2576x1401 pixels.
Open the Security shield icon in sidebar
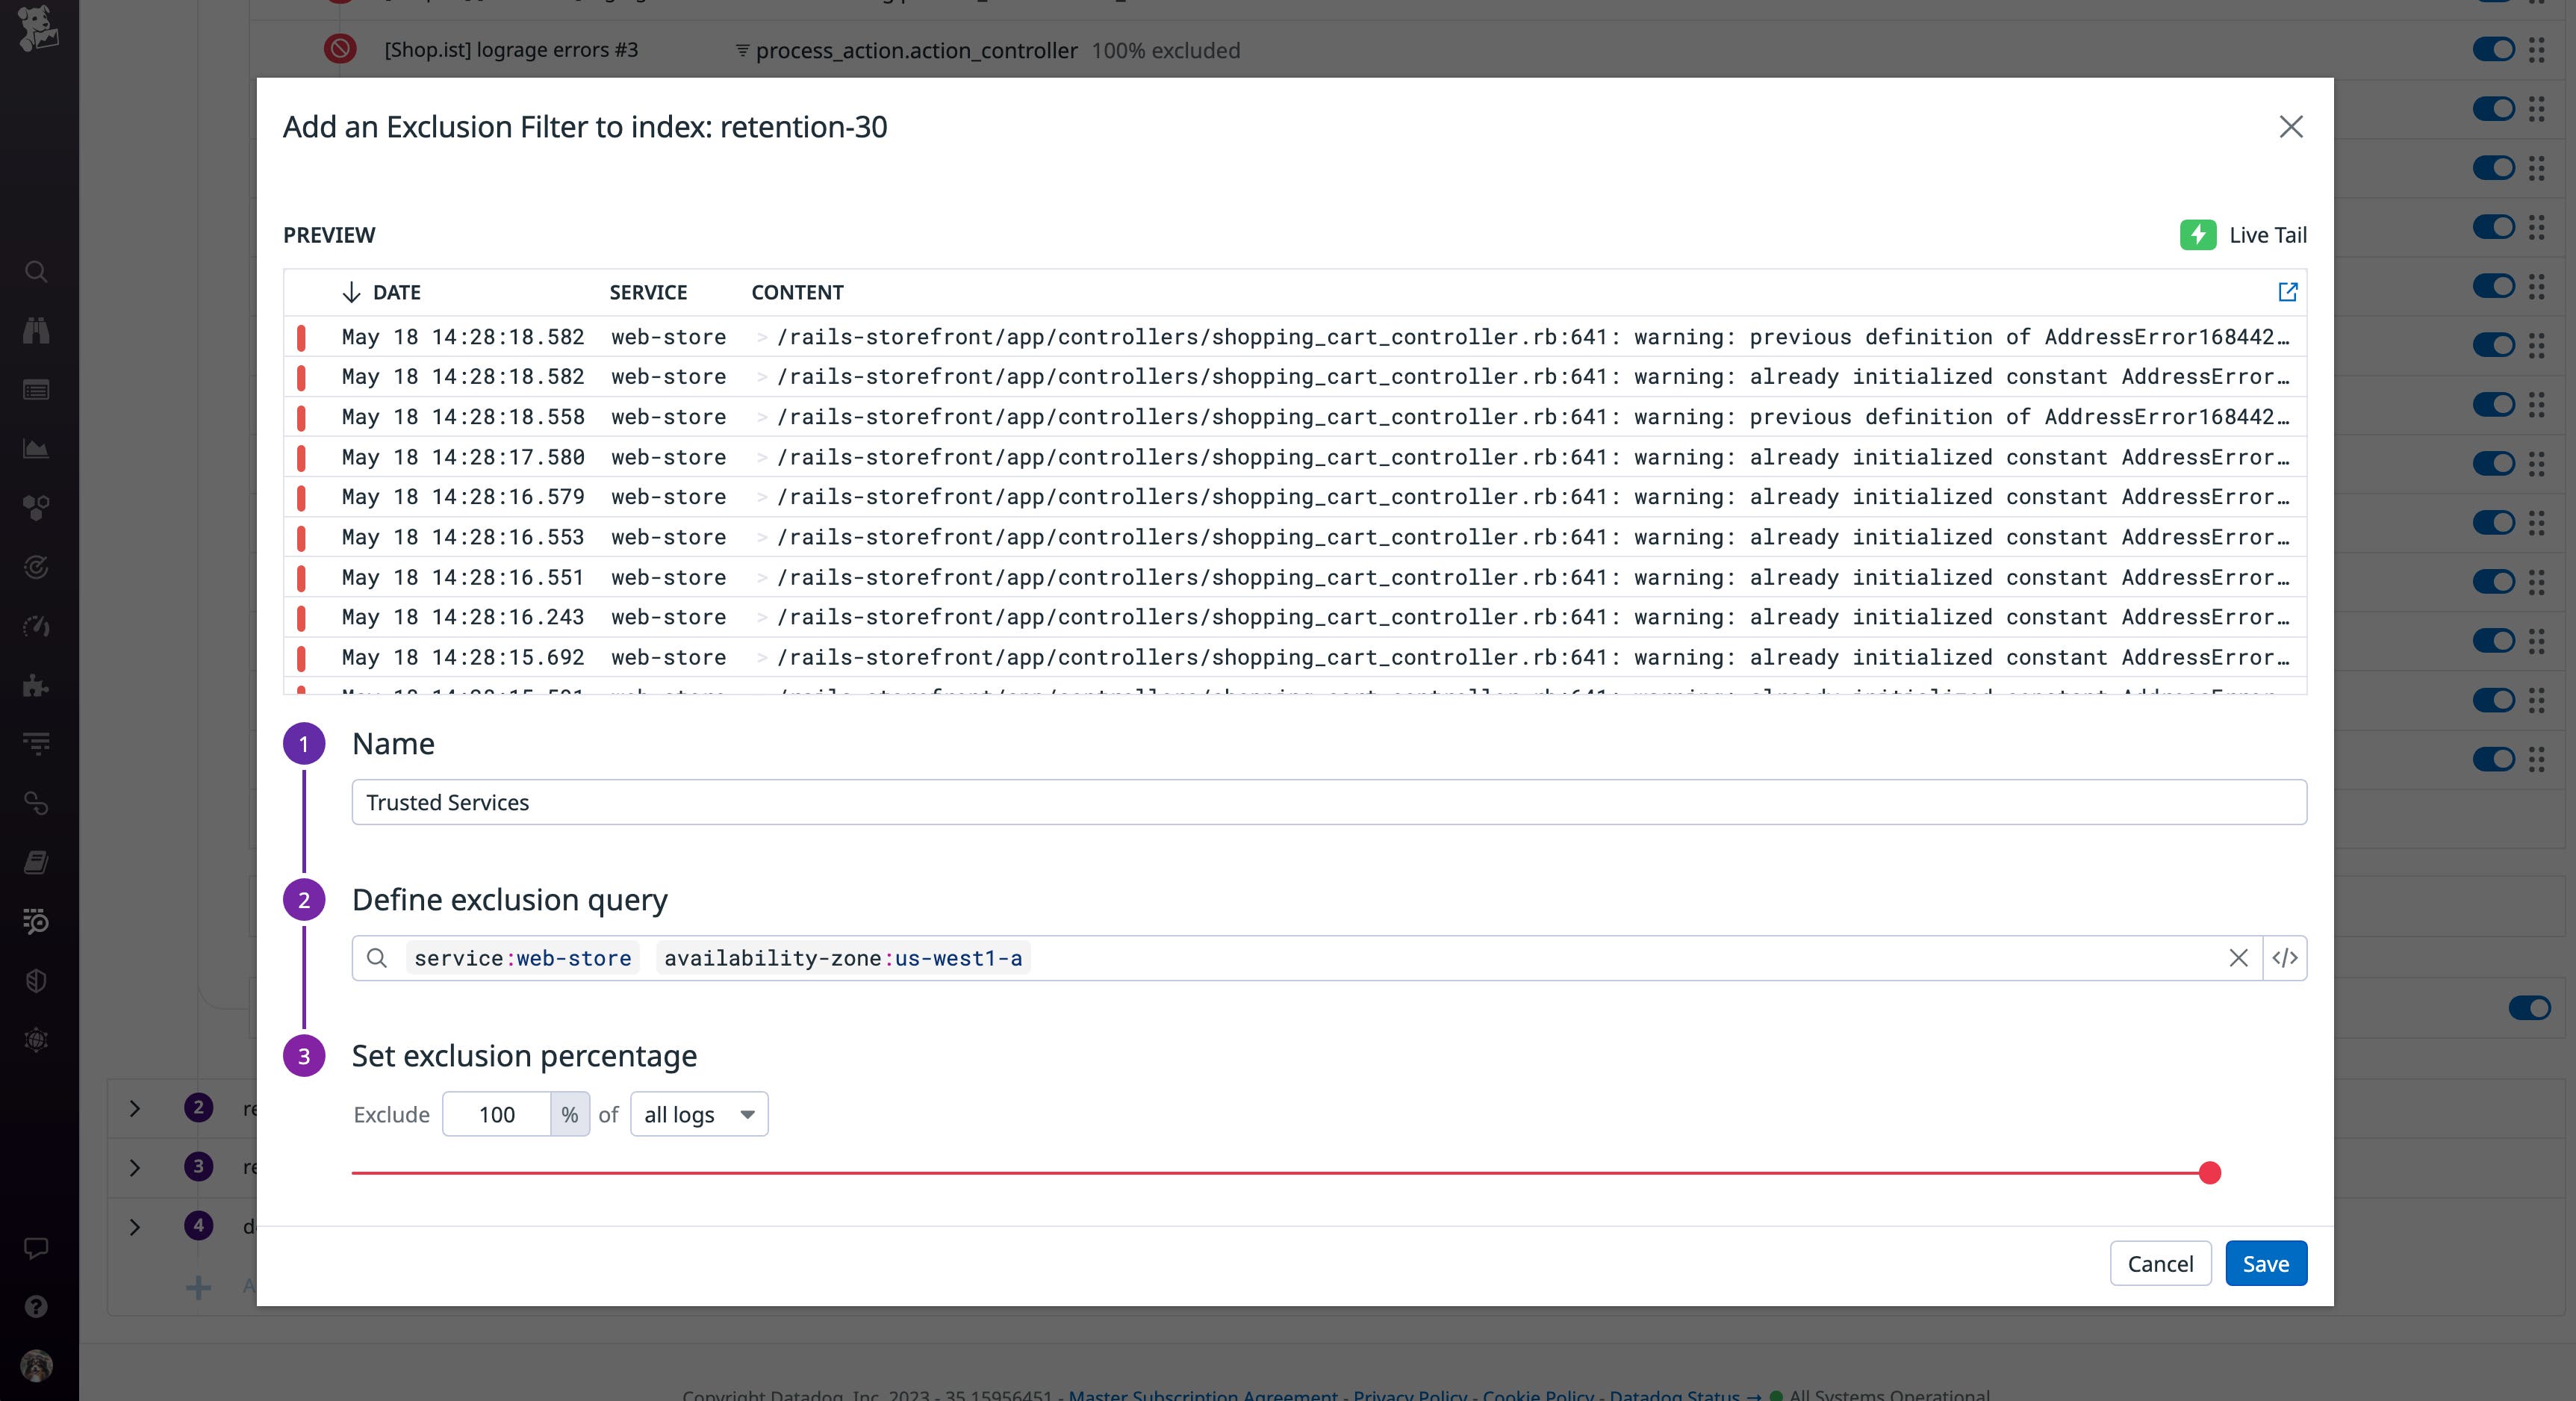click(36, 981)
